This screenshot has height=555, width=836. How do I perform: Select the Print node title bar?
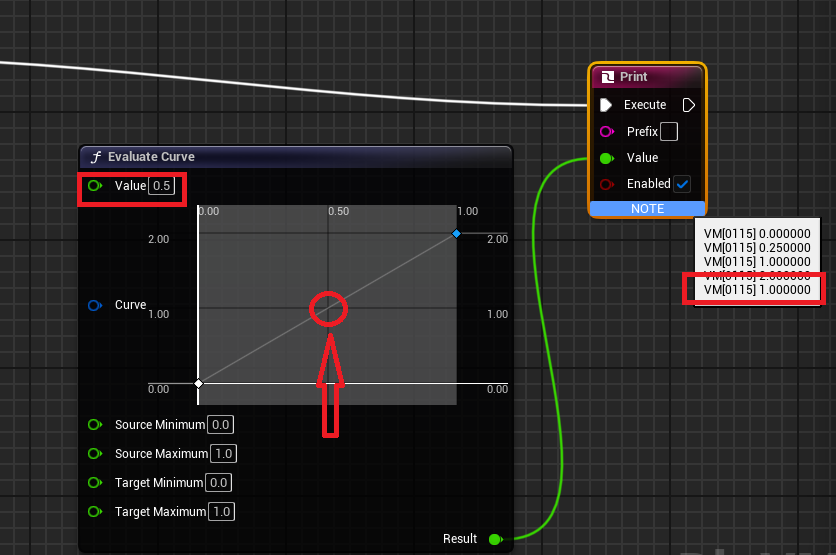(x=647, y=77)
